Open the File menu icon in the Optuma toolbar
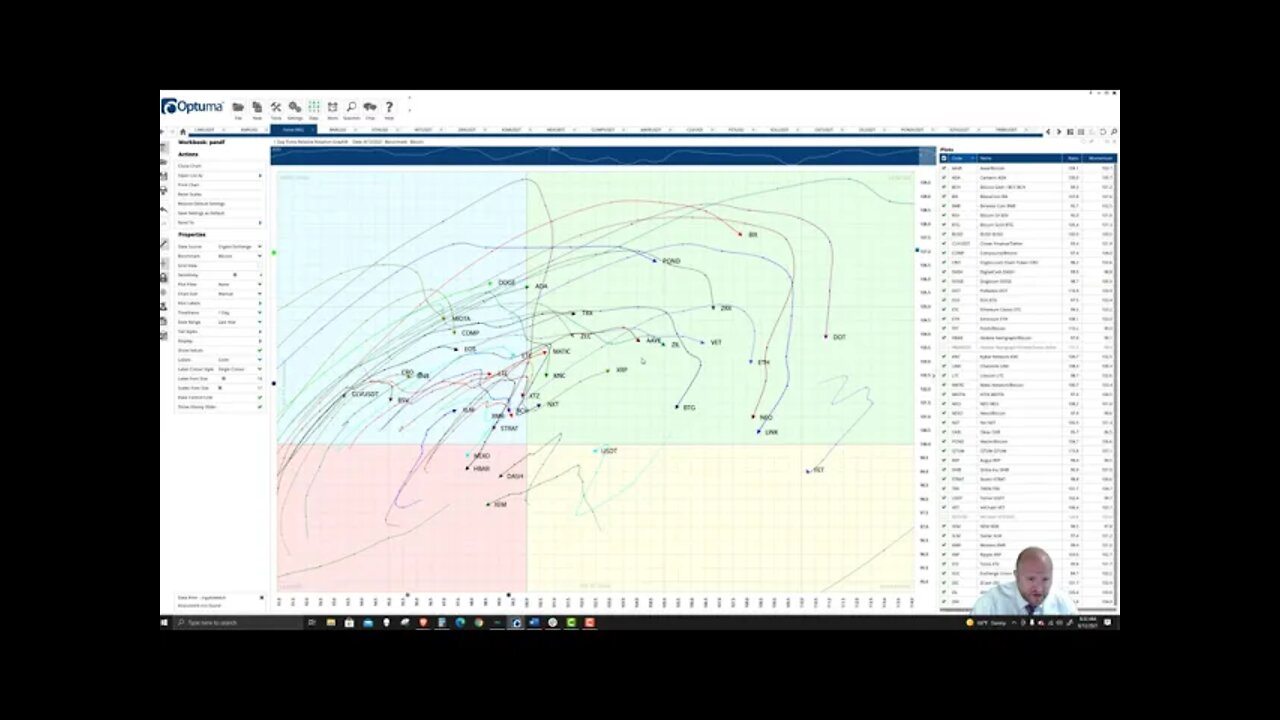 (238, 108)
